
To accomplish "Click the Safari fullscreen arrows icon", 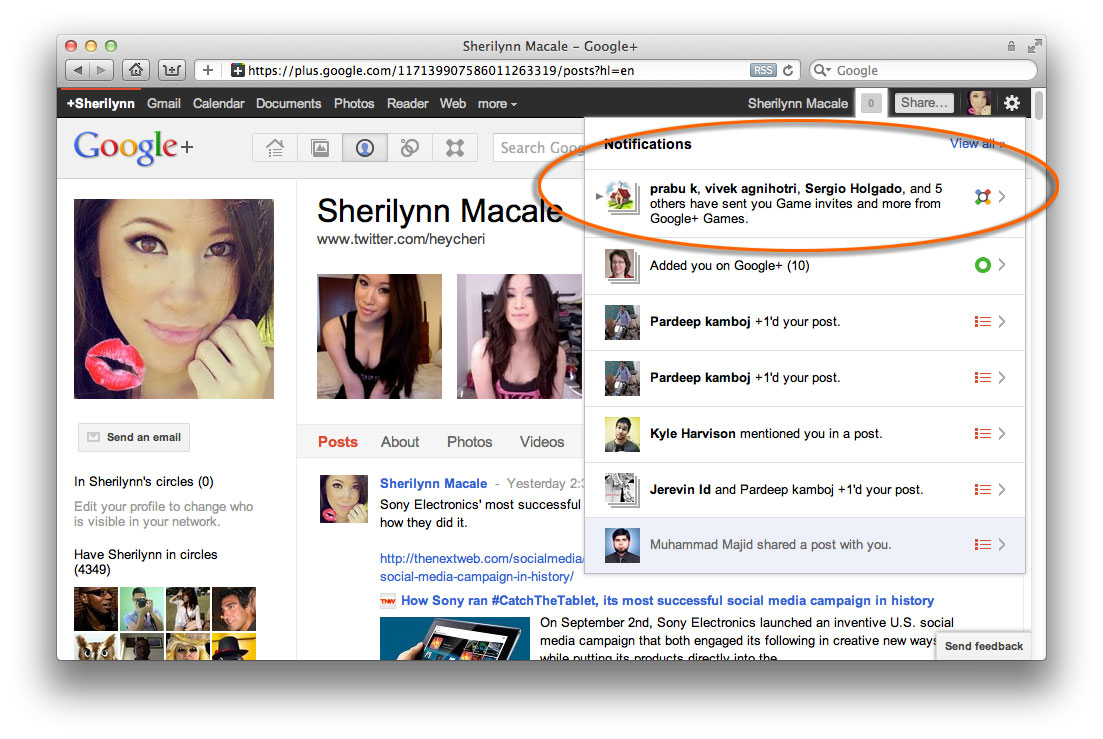I will click(x=1033, y=46).
